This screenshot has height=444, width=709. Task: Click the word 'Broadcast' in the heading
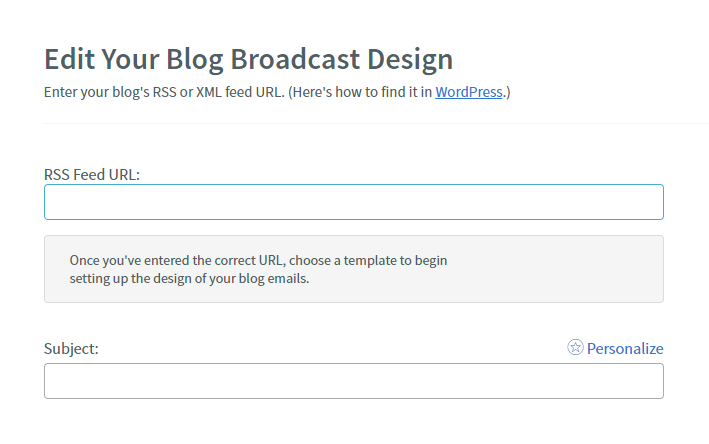295,60
